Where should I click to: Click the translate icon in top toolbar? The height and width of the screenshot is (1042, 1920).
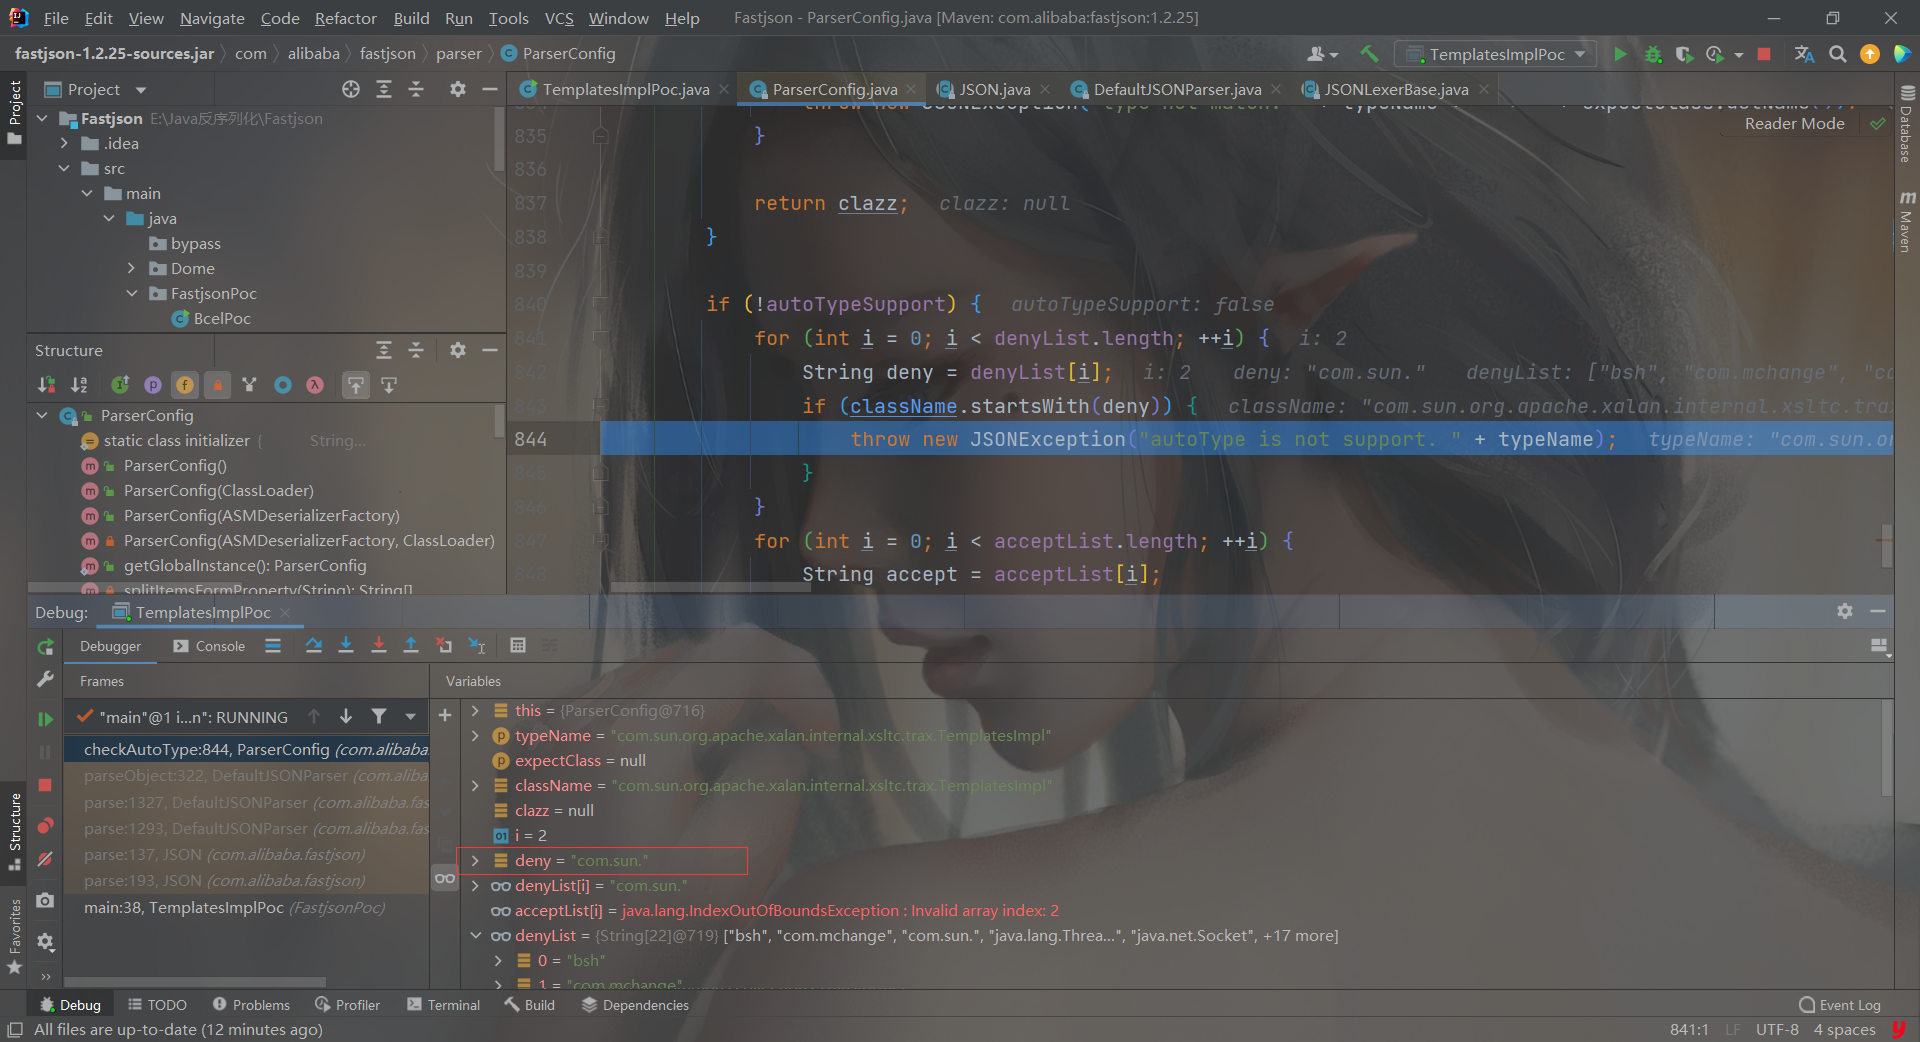click(1804, 54)
